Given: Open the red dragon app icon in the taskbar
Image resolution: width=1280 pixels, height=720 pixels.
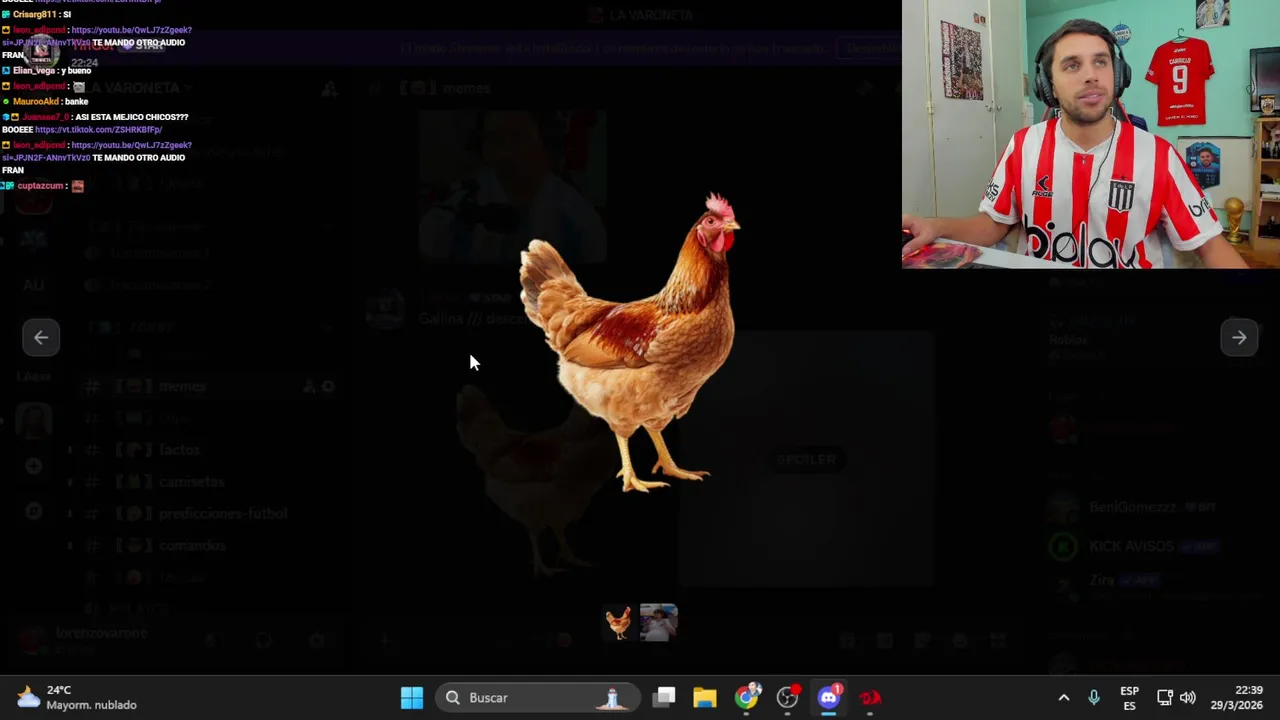Looking at the screenshot, I should [870, 697].
